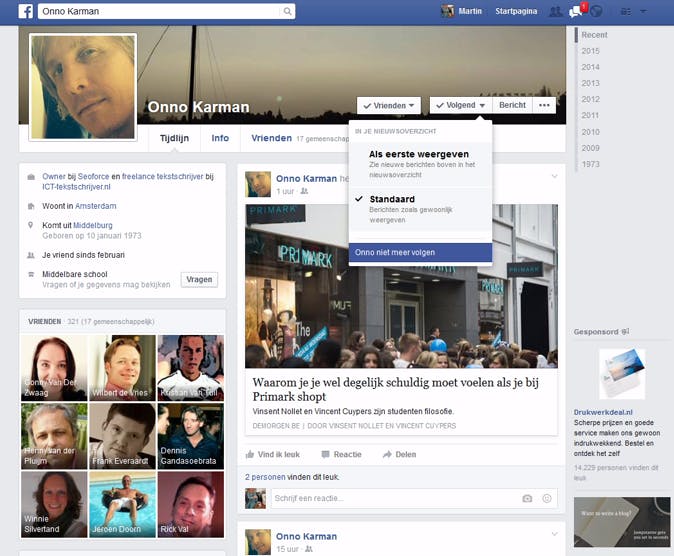The image size is (674, 556).
Task: Open privacy shortcuts lock icon
Action: pyautogui.click(x=626, y=12)
